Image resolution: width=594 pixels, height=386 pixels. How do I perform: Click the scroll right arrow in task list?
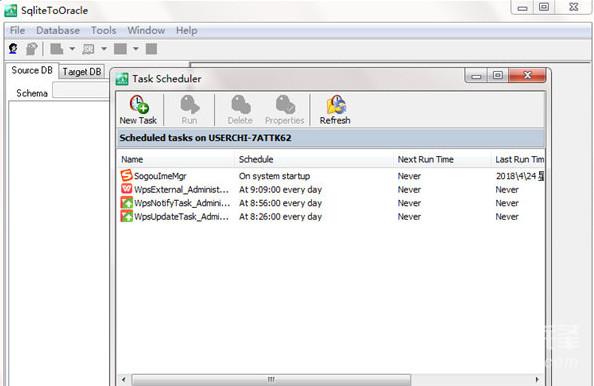coord(537,379)
